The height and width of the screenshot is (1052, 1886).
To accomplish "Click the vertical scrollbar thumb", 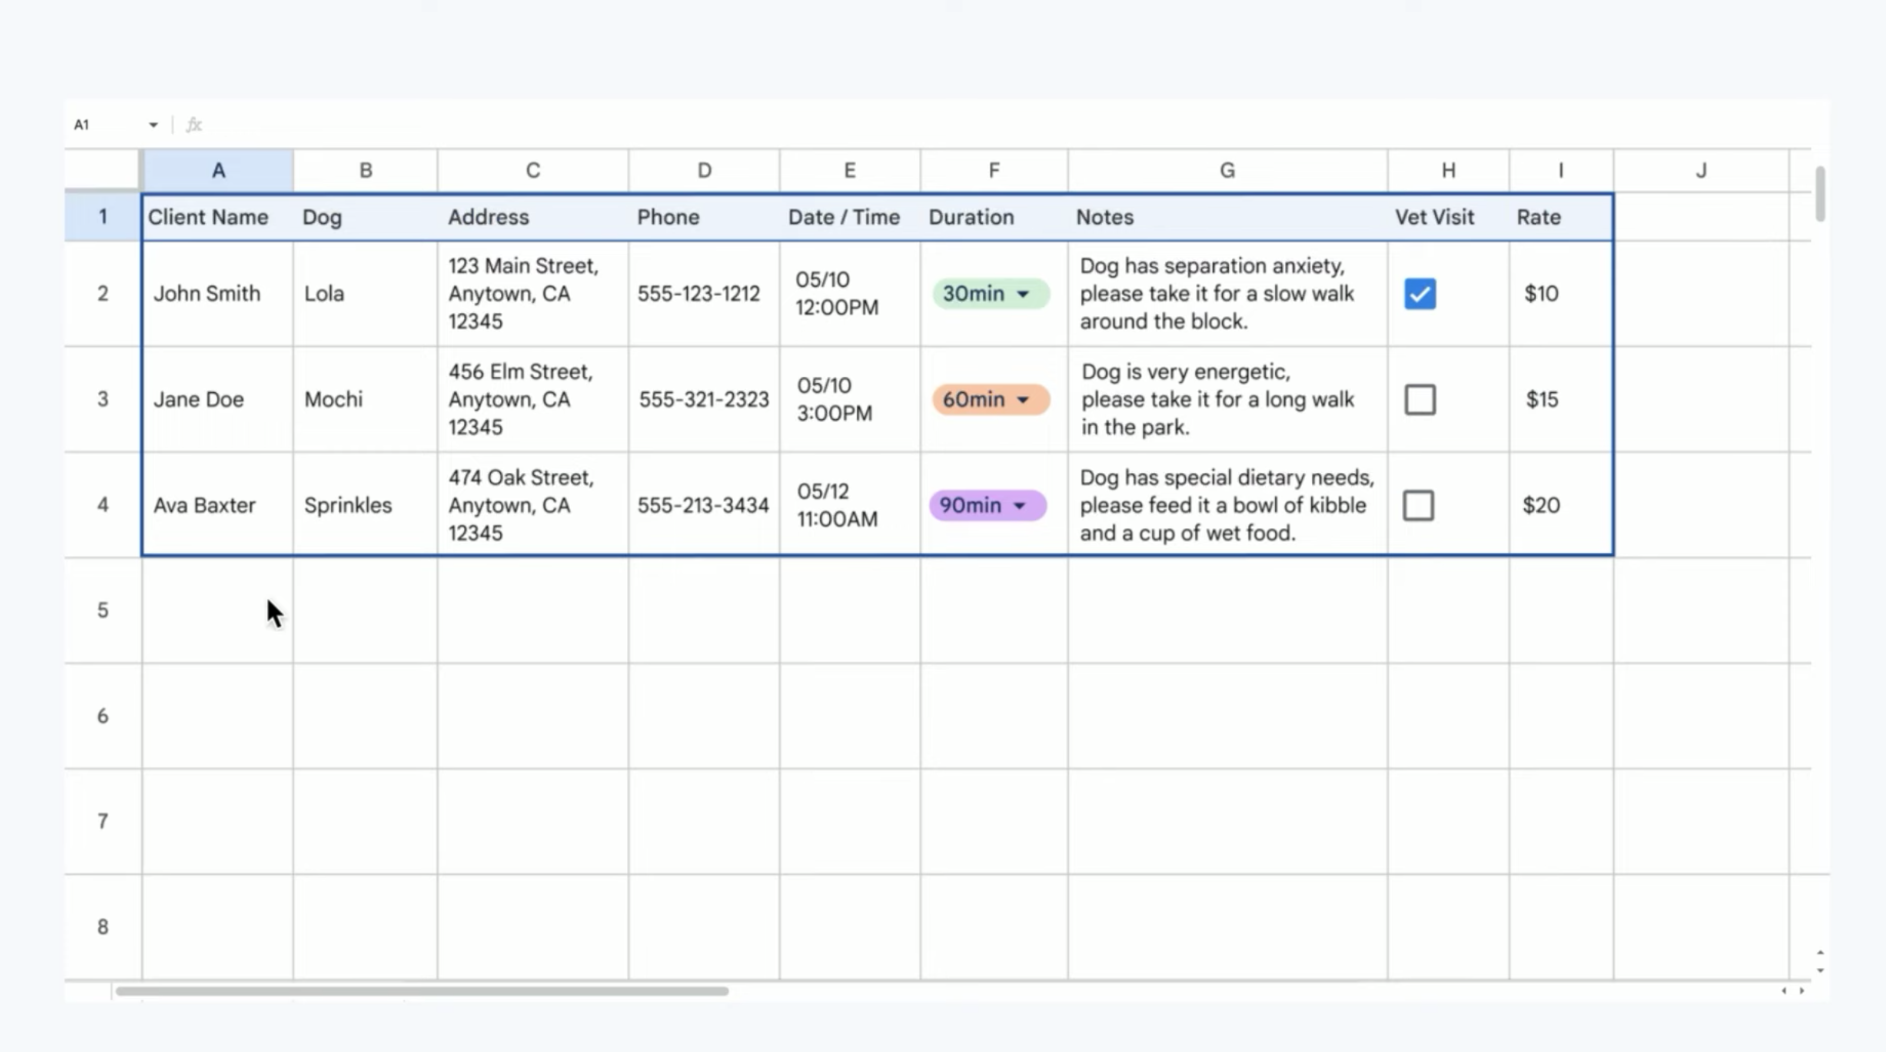I will [x=1820, y=193].
